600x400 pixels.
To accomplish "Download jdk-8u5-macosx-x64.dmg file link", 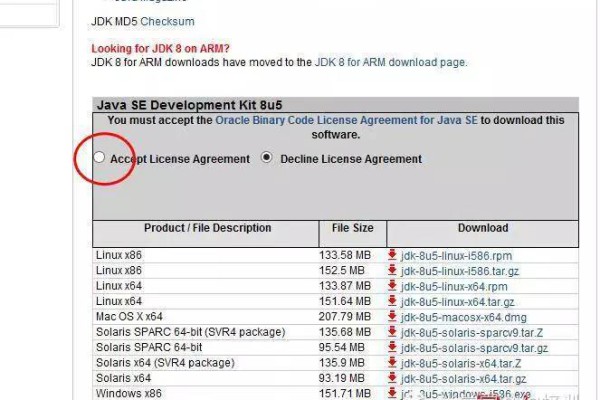I will tap(463, 318).
